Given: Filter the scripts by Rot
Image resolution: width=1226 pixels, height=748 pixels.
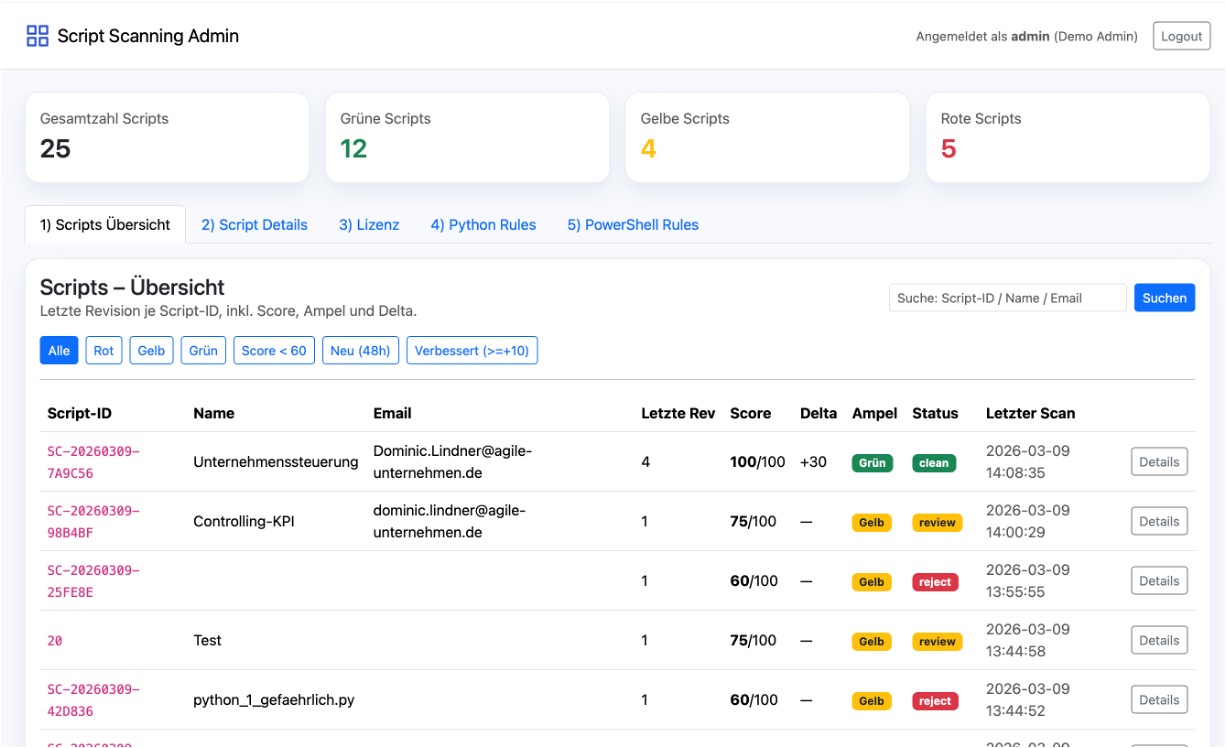Looking at the screenshot, I should tap(104, 351).
